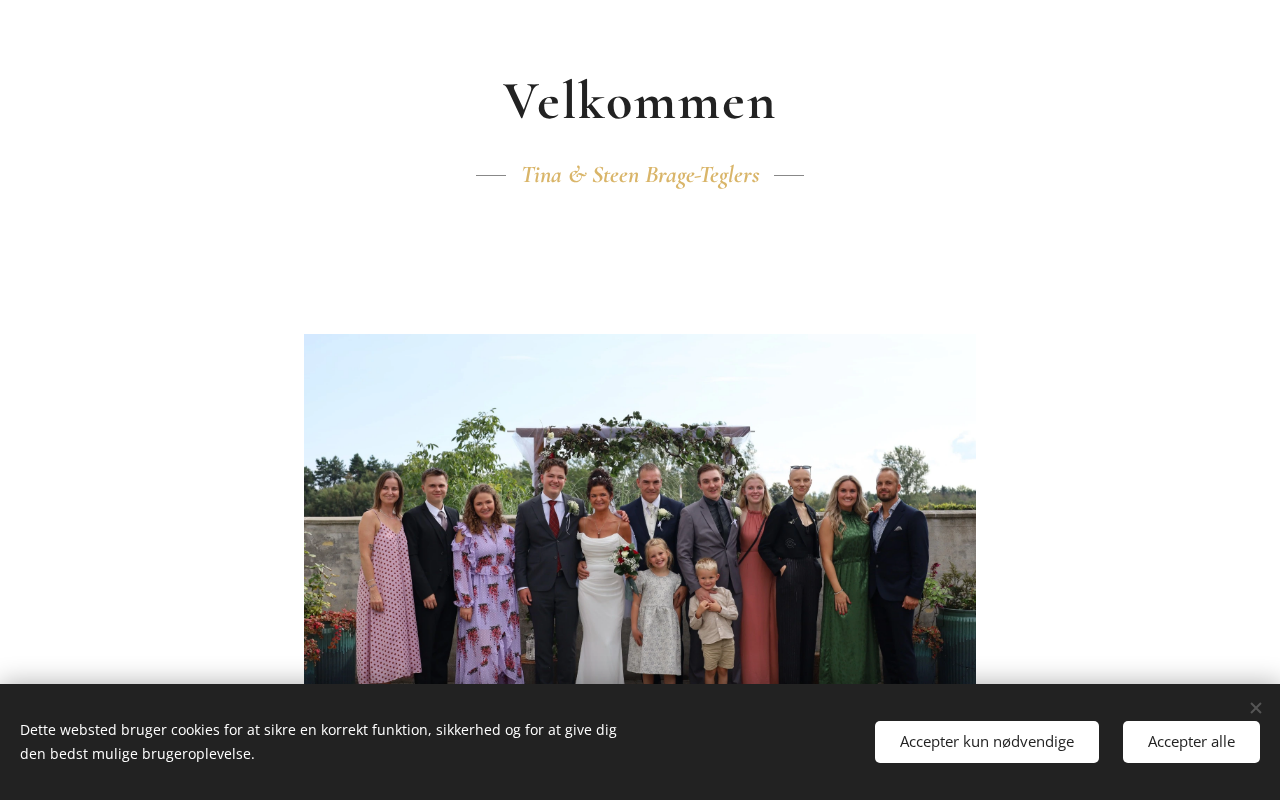This screenshot has height=800, width=1280.
Task: Click the cookie notice text
Action: tap(318, 742)
